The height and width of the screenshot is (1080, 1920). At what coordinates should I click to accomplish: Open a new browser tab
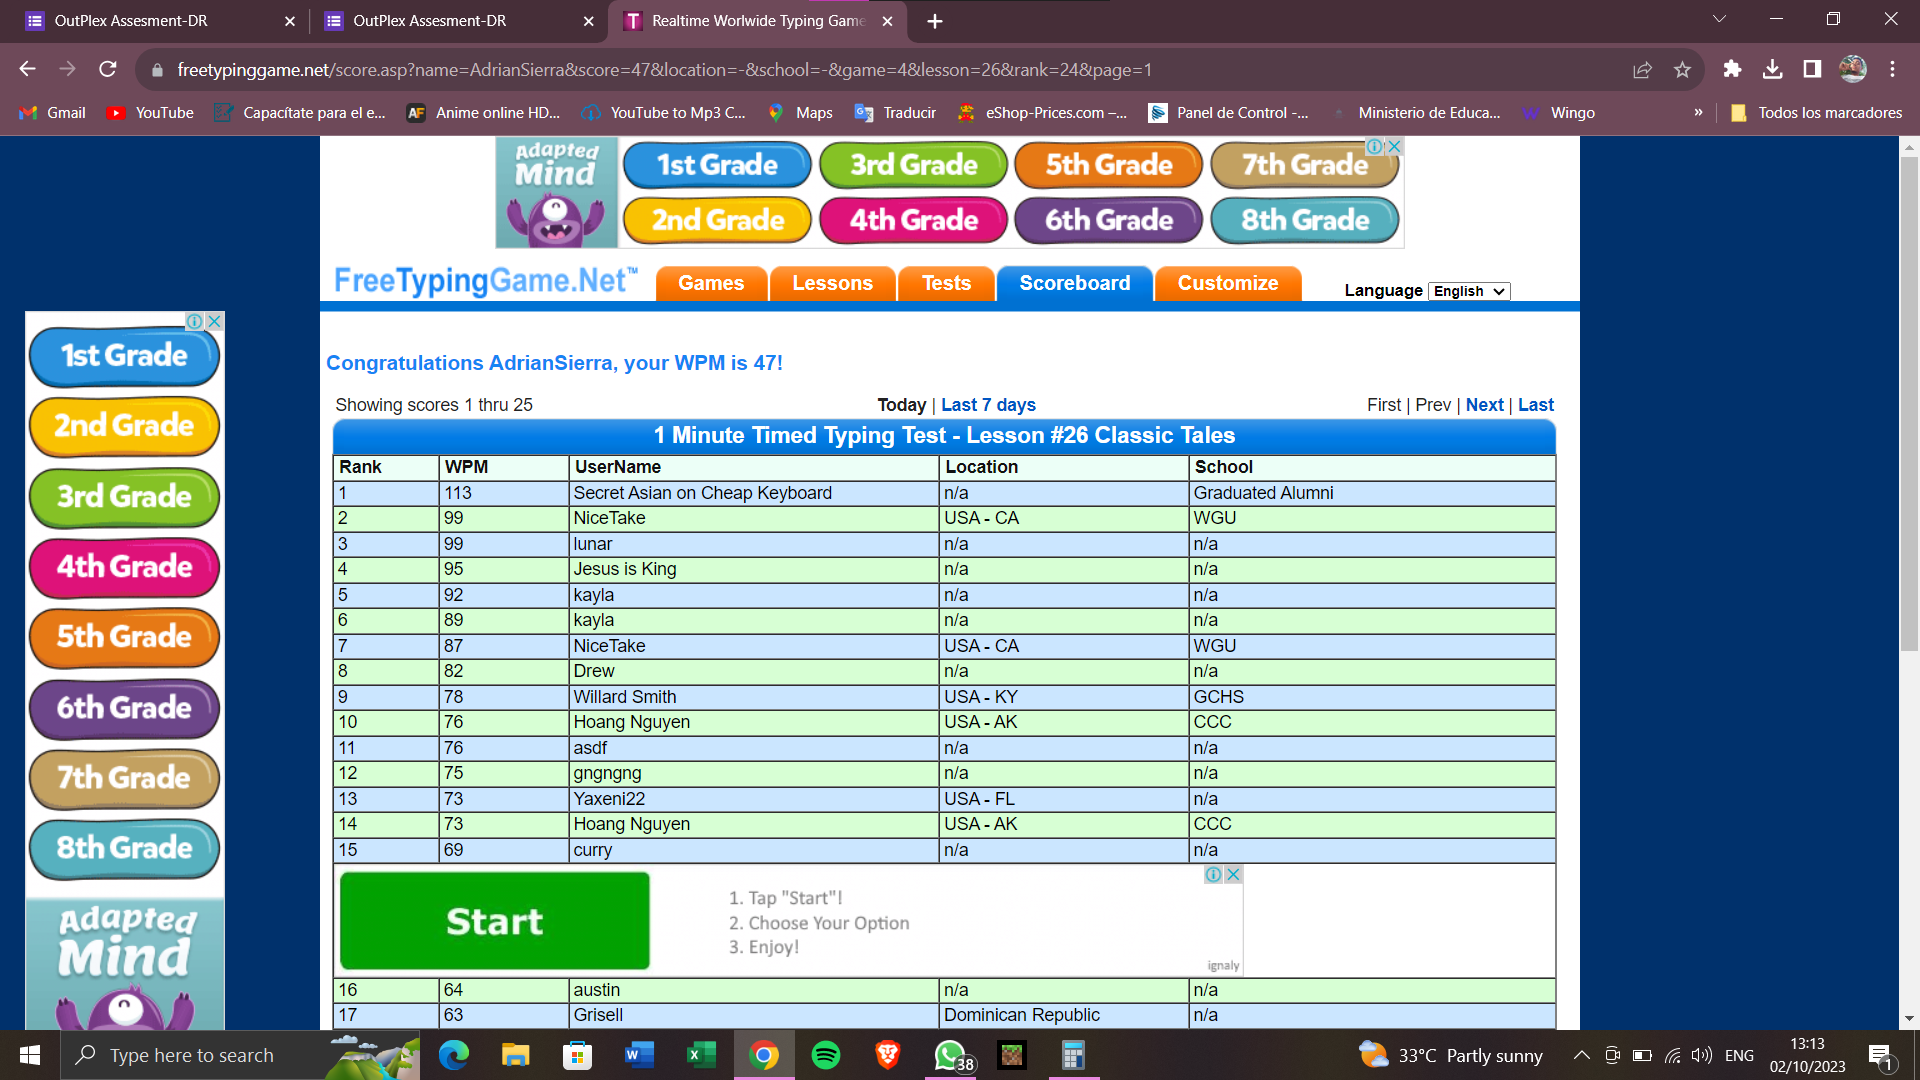pos(935,21)
